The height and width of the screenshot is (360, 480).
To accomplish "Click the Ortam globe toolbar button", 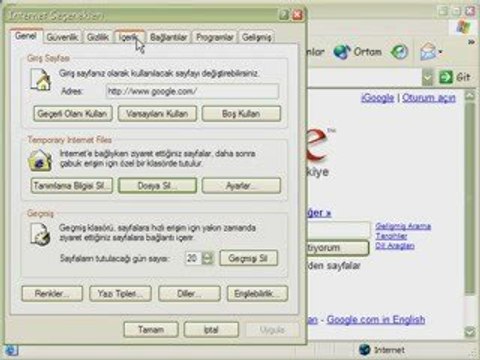I will click(x=358, y=52).
